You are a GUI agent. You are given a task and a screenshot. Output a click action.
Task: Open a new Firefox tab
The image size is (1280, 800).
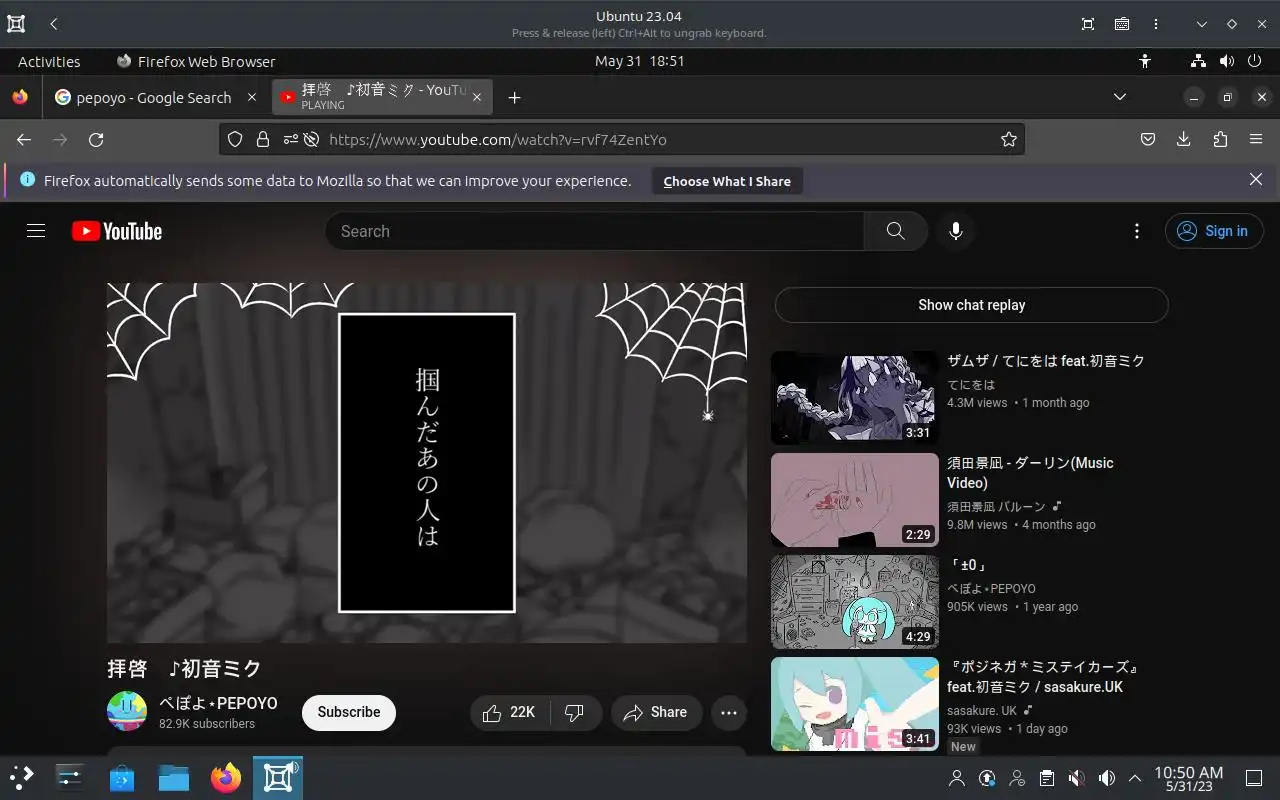(514, 98)
